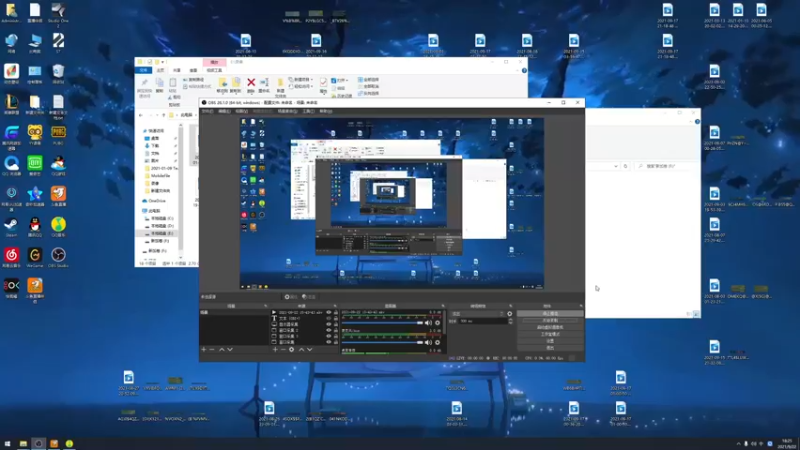The width and height of the screenshot is (800, 450).
Task: Open OBS 文件 menu
Action: tap(208, 111)
